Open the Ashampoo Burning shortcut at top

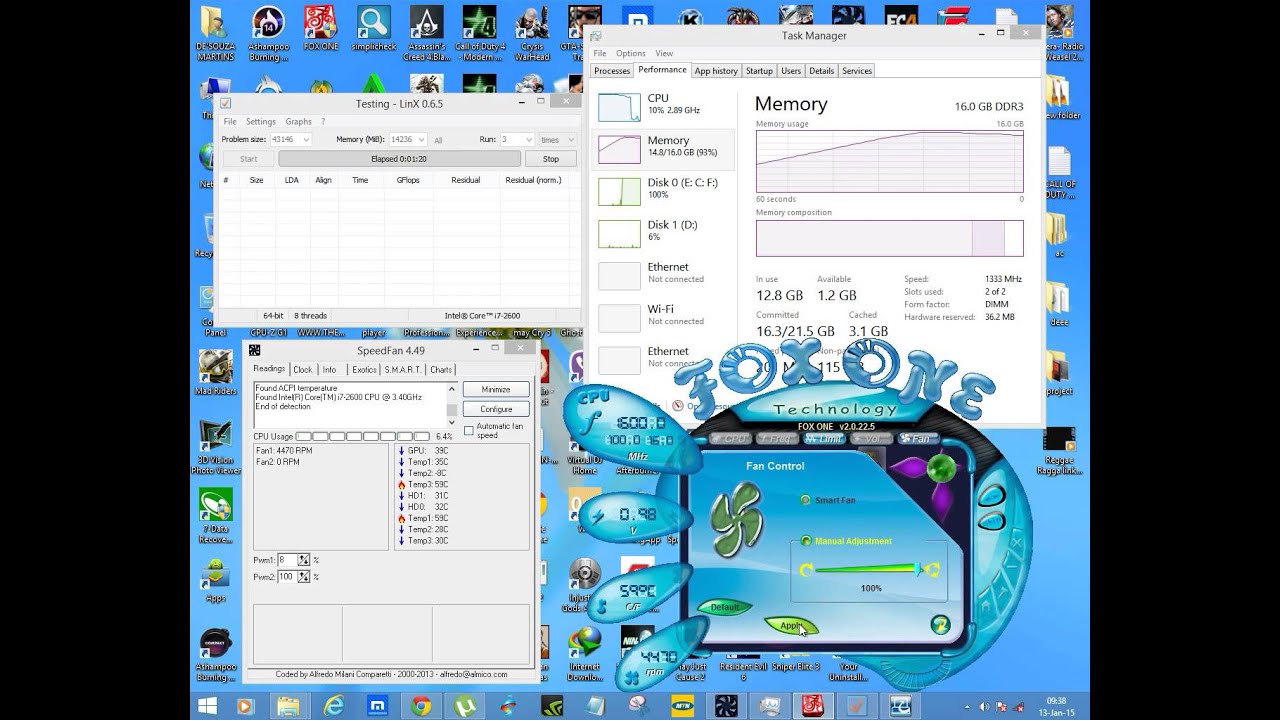pos(267,32)
